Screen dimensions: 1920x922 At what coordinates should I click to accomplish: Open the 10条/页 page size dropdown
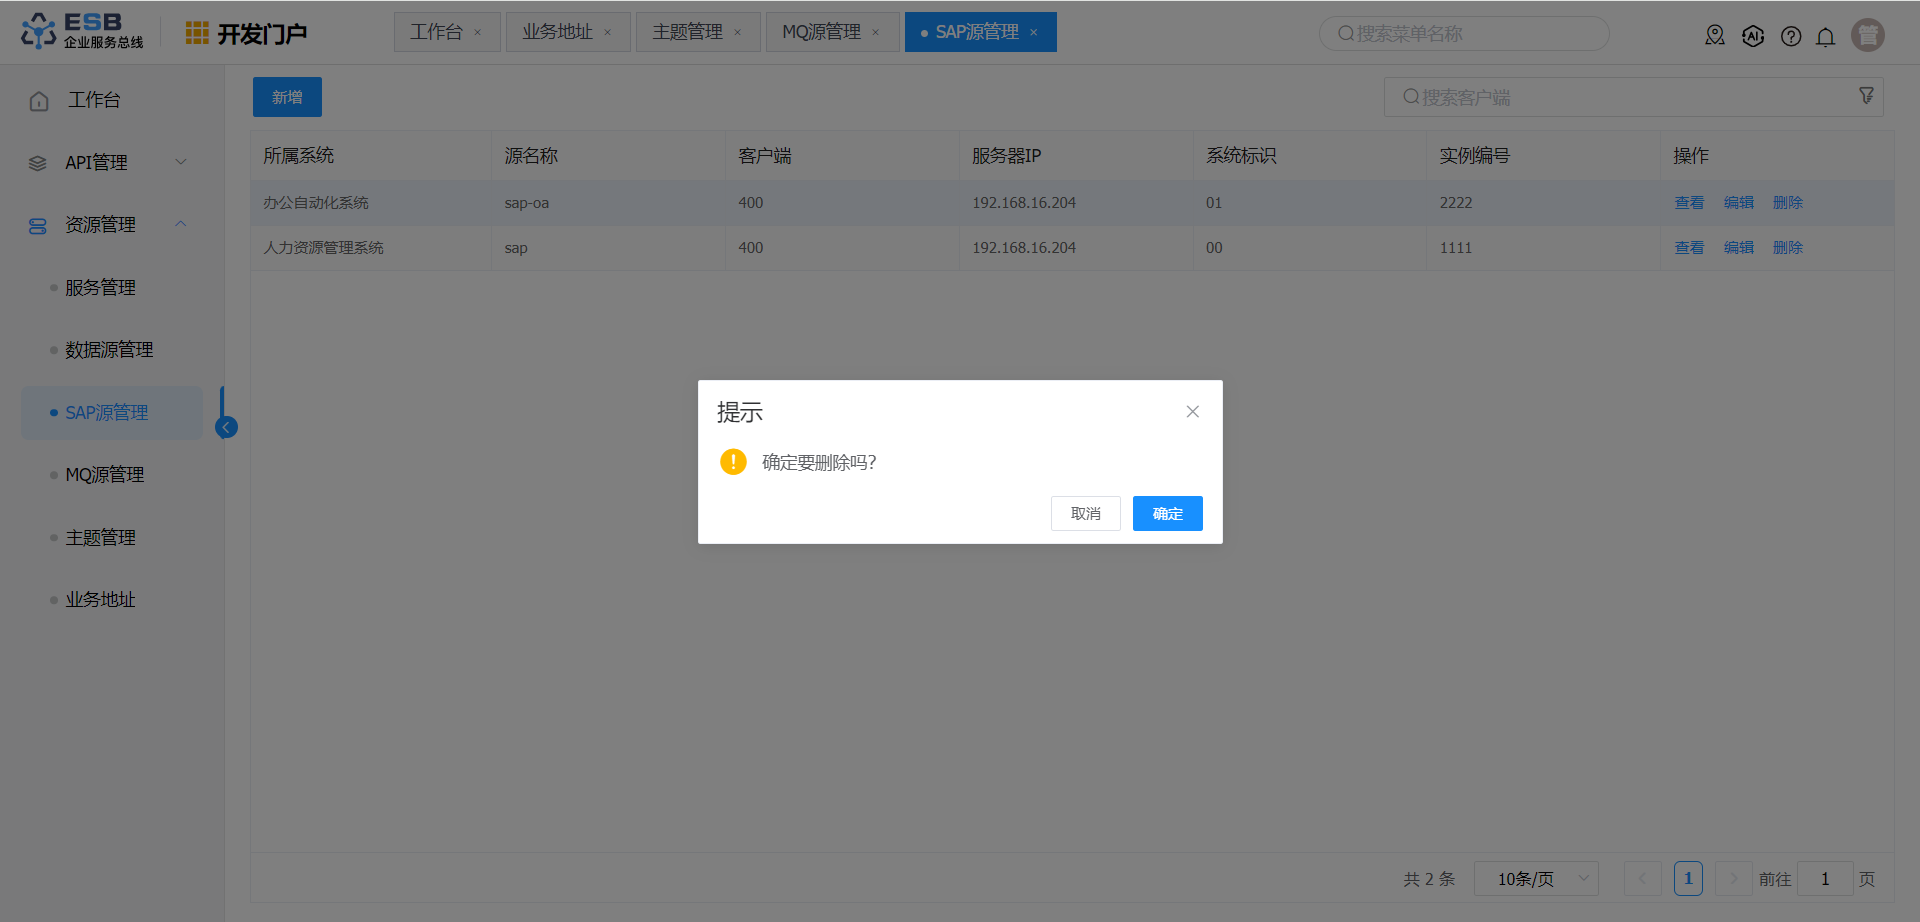tap(1536, 879)
